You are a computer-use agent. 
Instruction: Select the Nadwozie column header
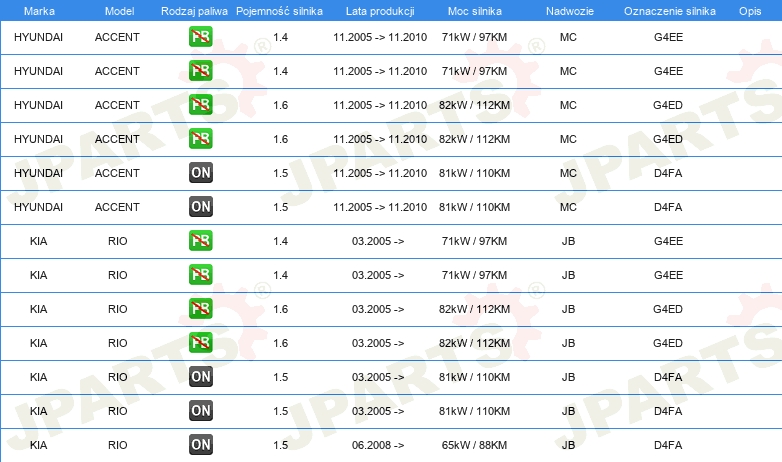tap(570, 11)
